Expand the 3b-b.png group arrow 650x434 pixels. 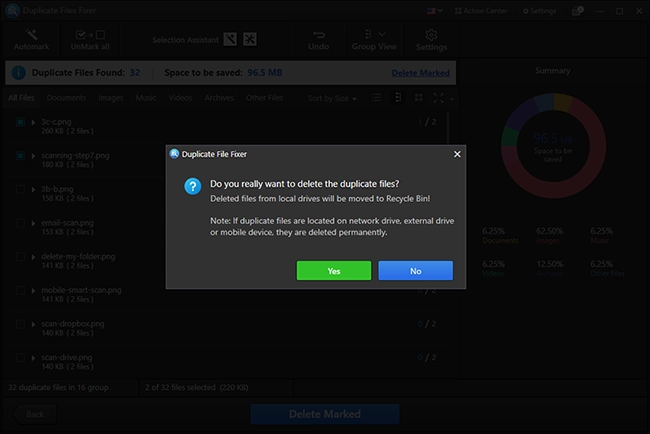pos(33,190)
